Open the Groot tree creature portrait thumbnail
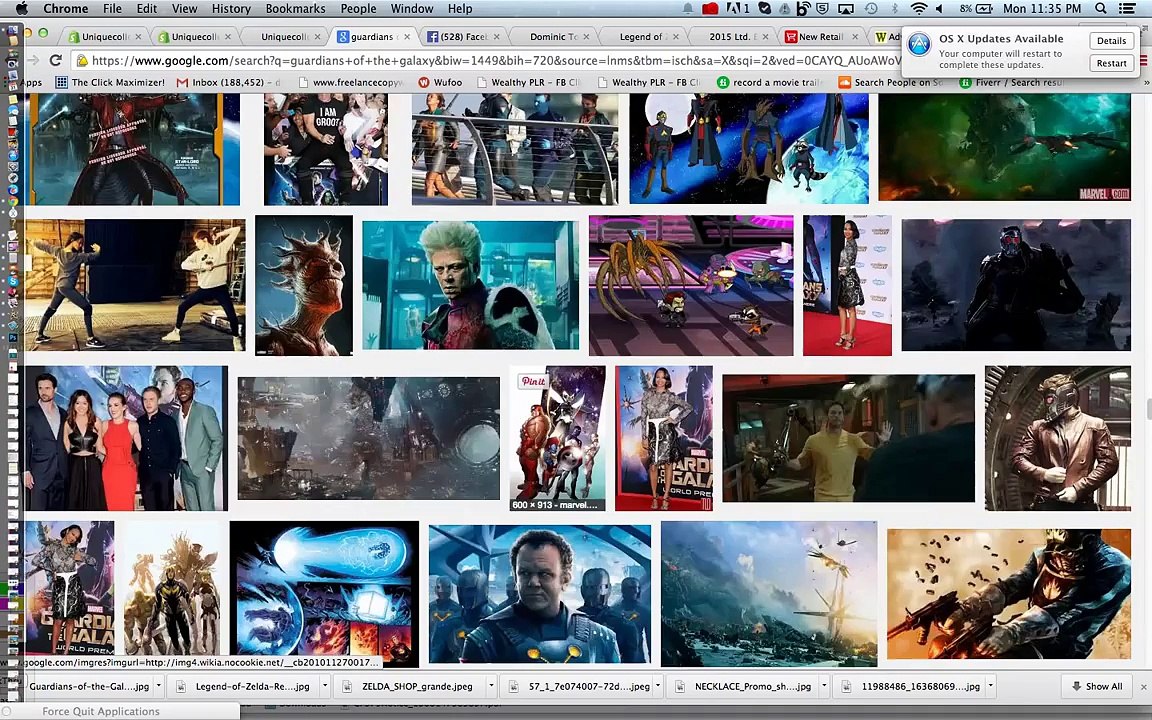This screenshot has height=720, width=1152. (303, 286)
